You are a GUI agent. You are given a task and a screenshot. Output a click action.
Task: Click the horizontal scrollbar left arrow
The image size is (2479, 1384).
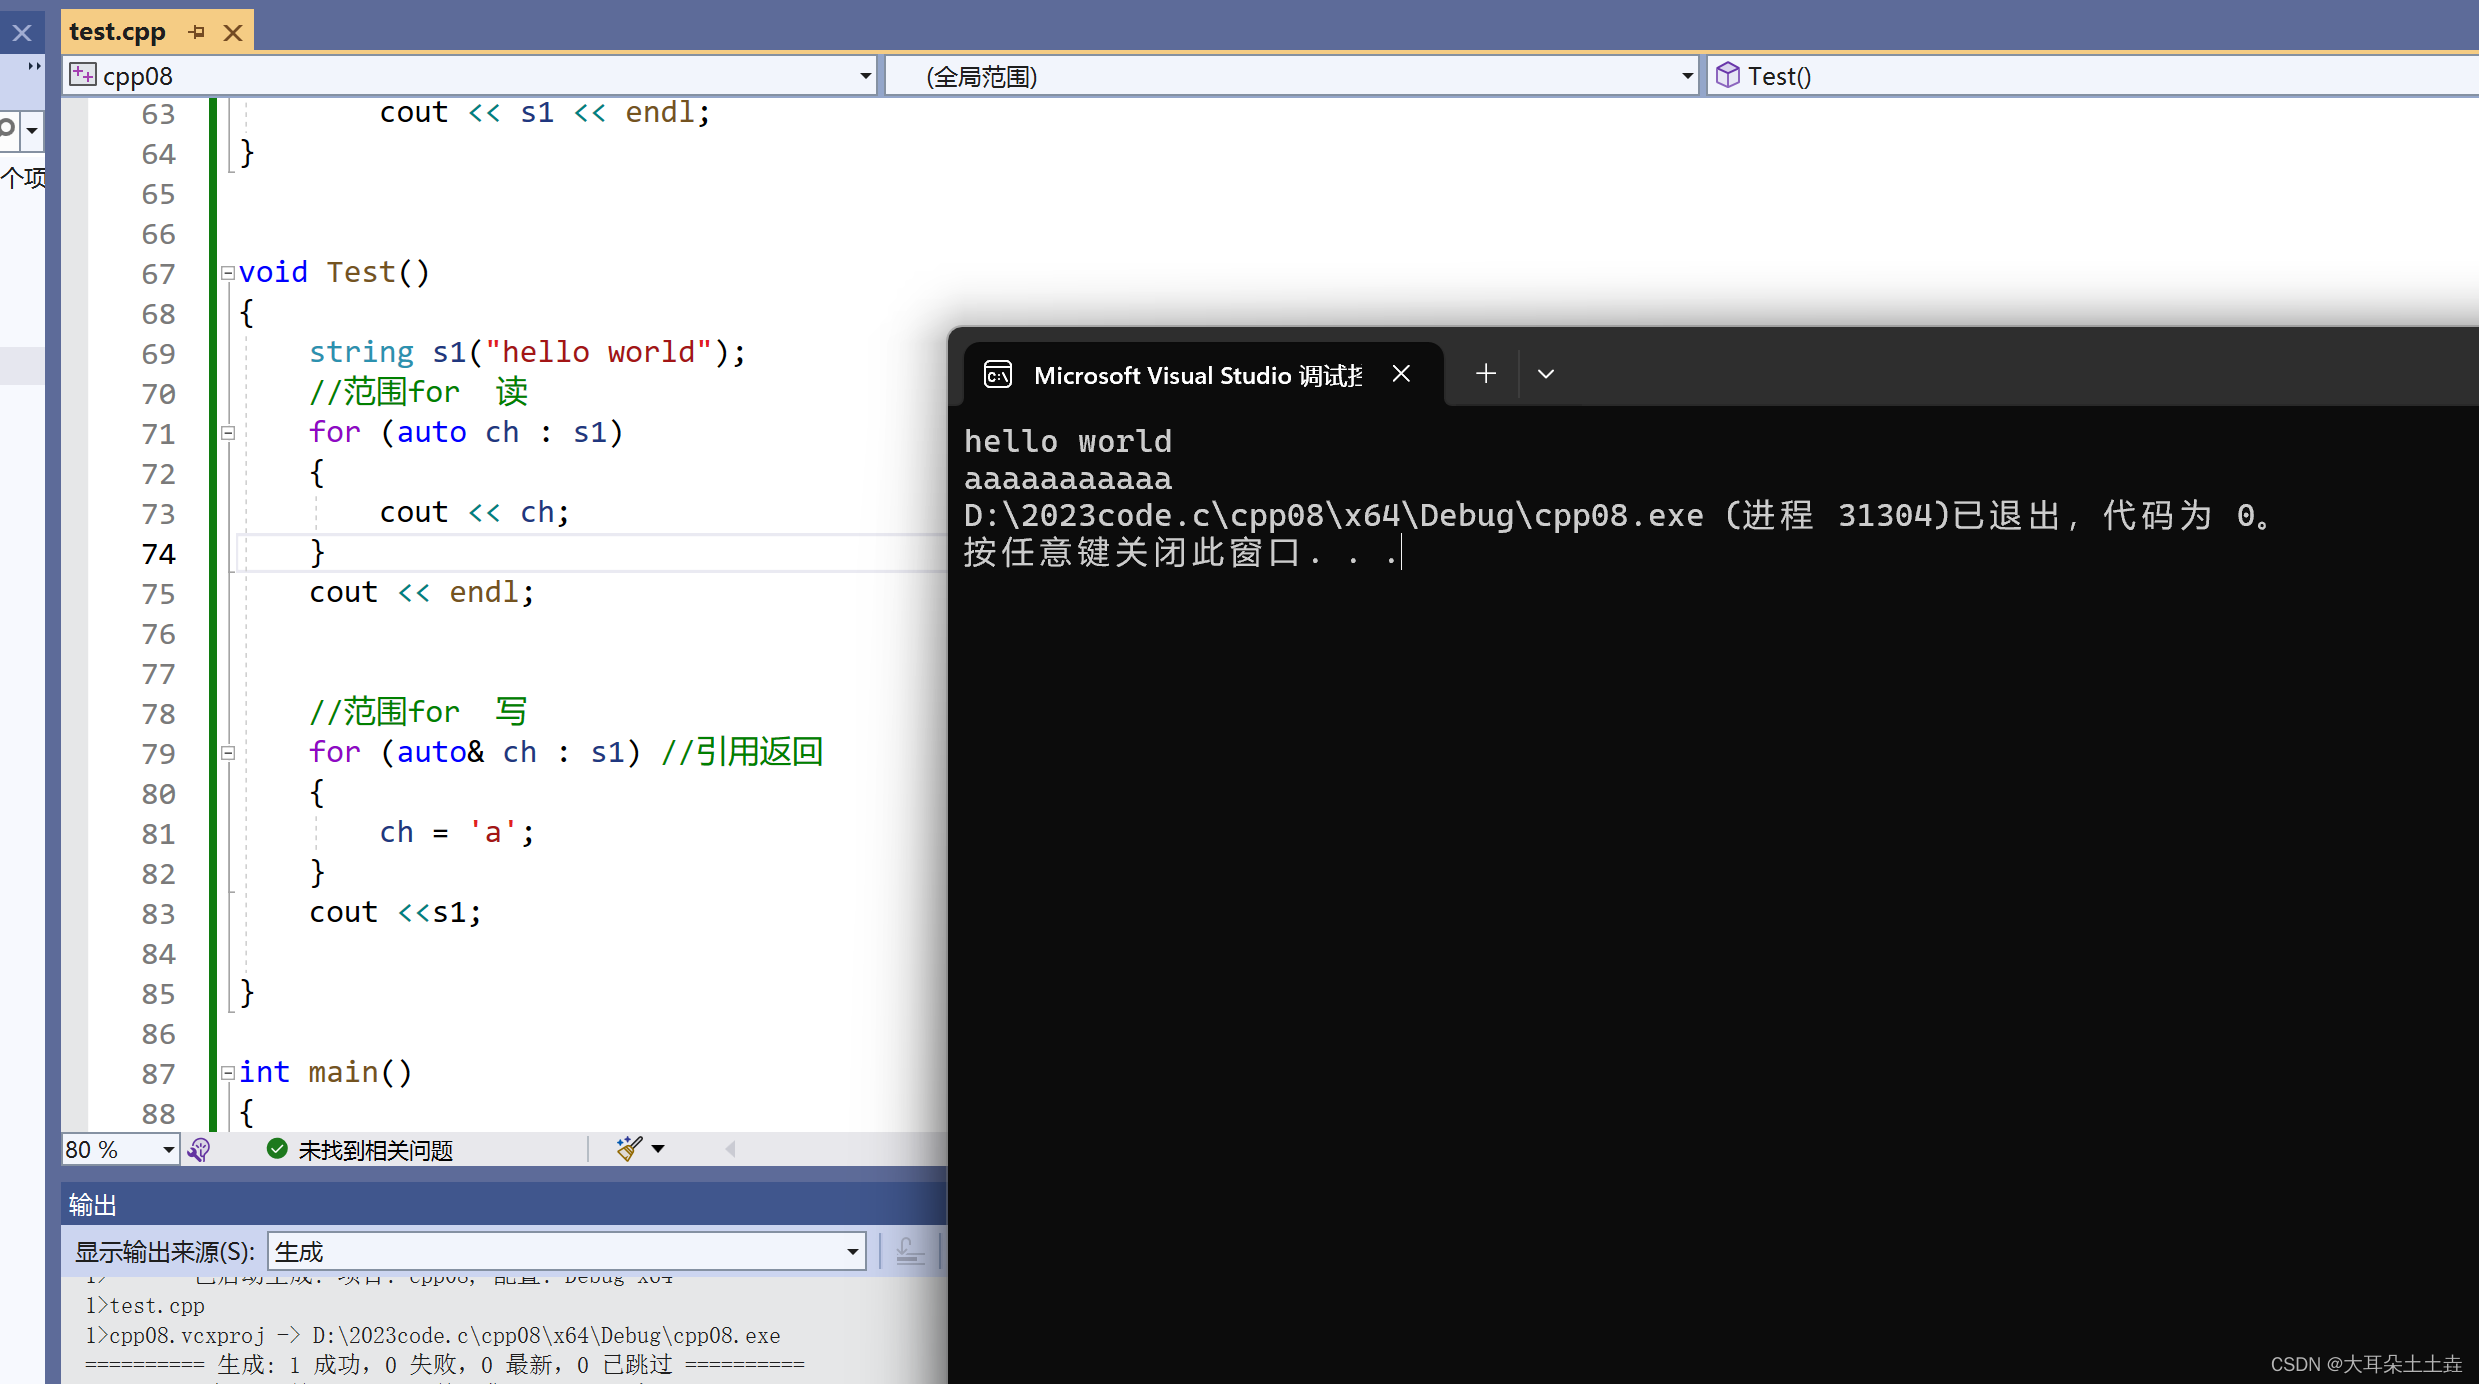[x=730, y=1149]
